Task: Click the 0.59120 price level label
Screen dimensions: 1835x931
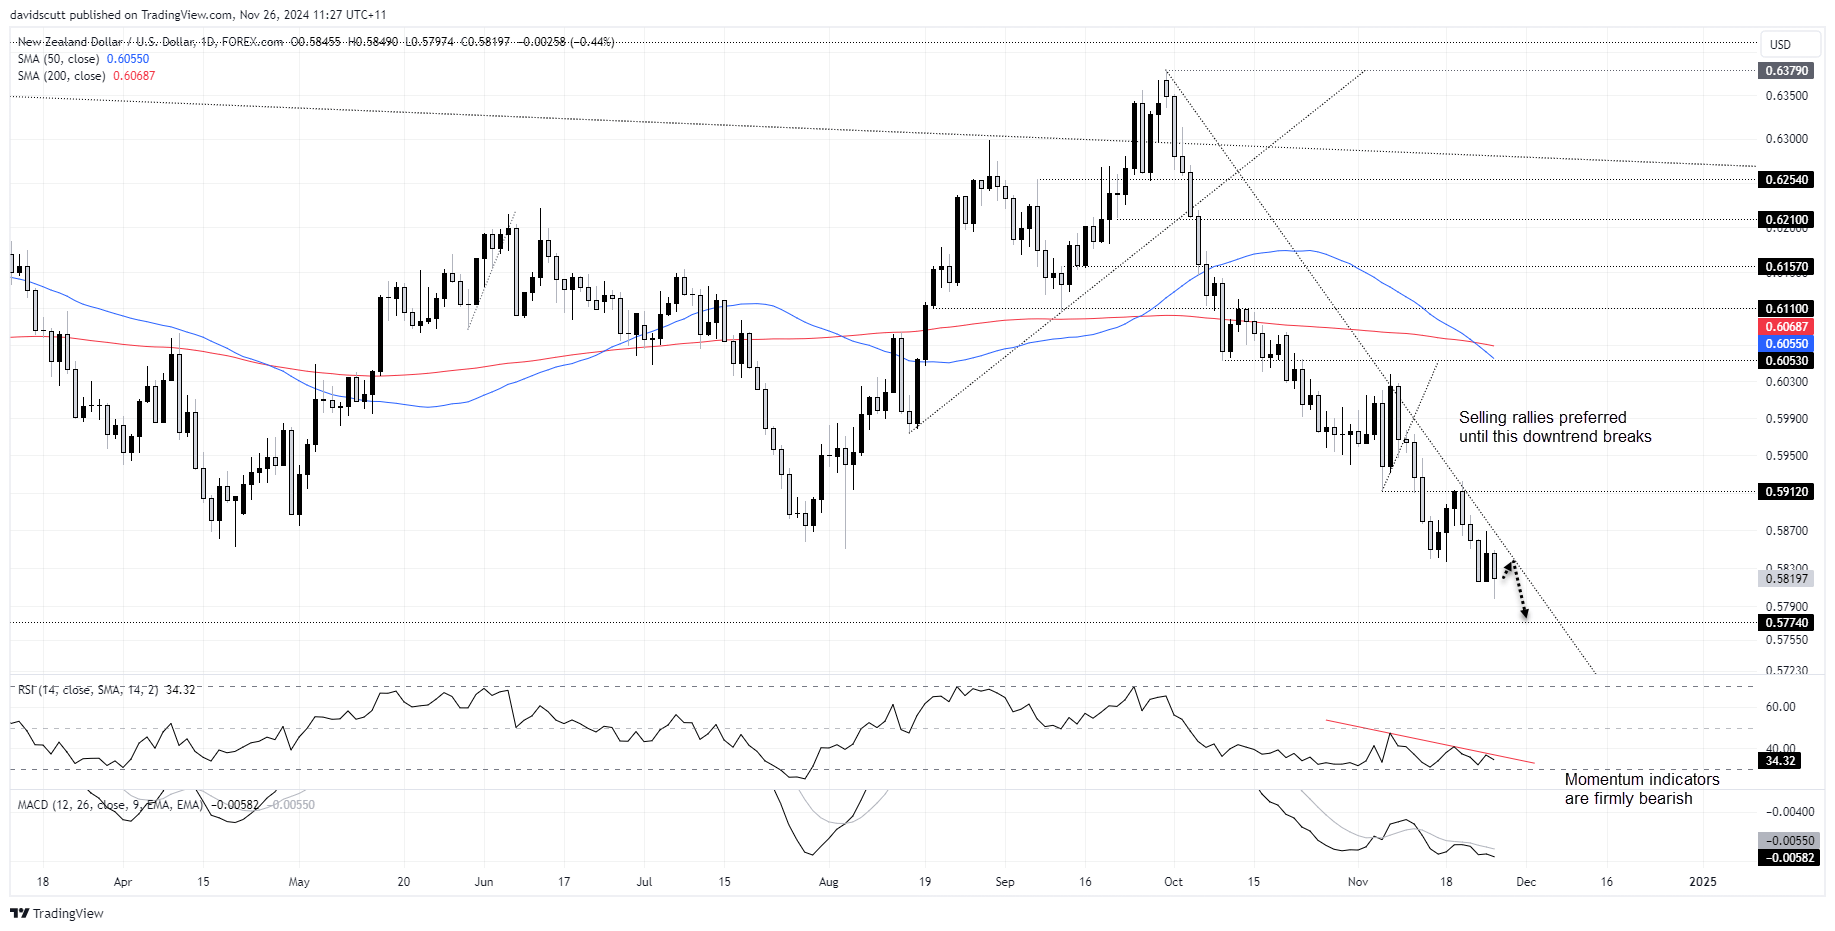Action: 1786,492
